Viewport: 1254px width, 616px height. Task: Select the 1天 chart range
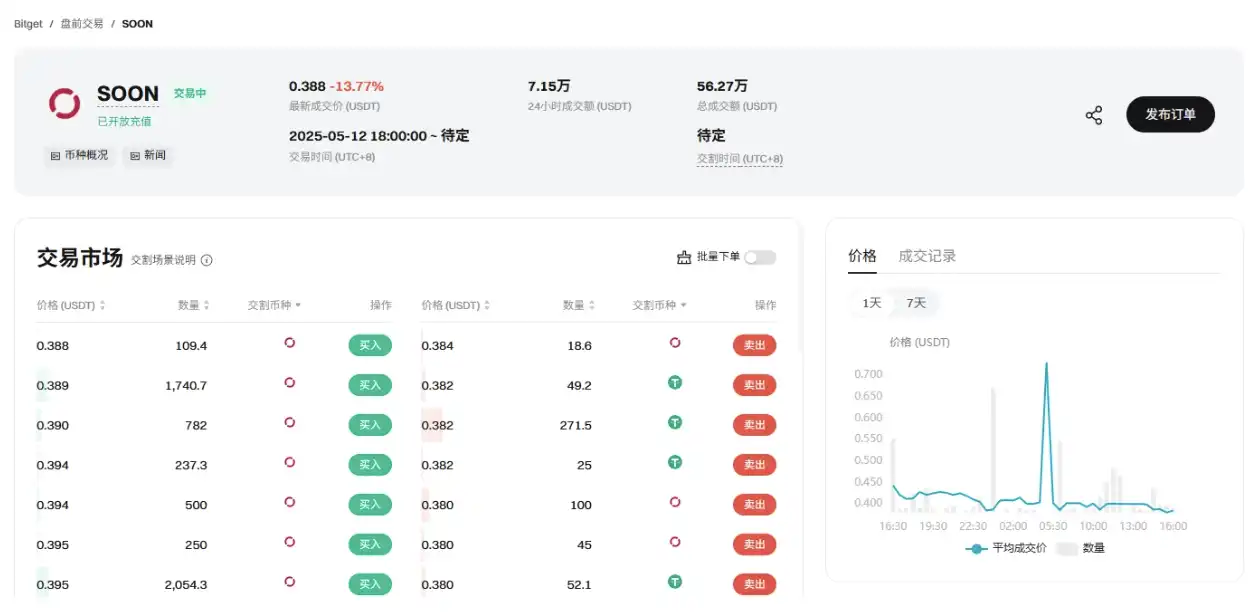click(872, 303)
